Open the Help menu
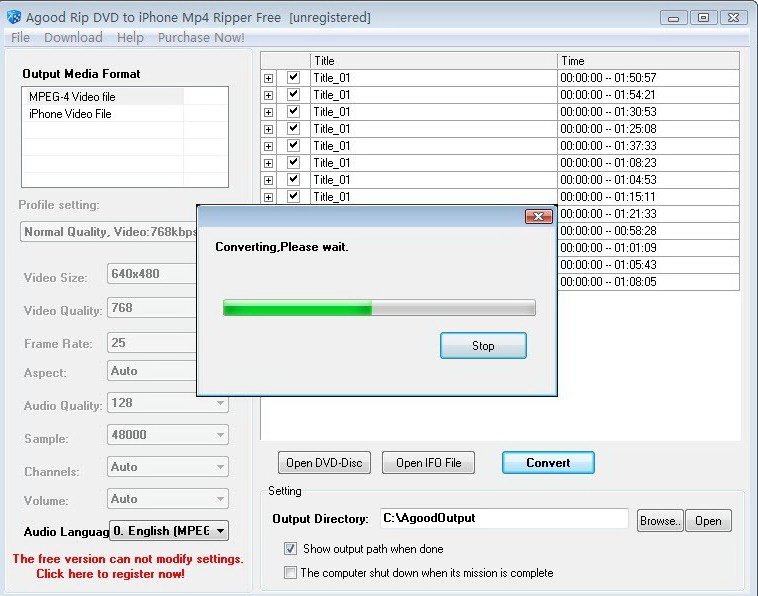The image size is (758, 596). pos(130,37)
